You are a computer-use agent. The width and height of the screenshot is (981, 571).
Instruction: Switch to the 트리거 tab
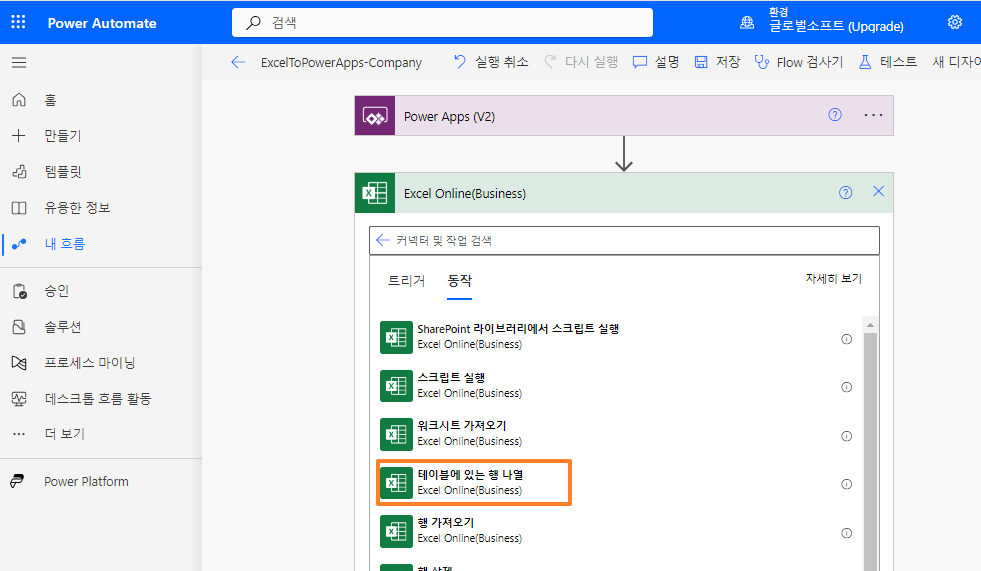tap(407, 281)
